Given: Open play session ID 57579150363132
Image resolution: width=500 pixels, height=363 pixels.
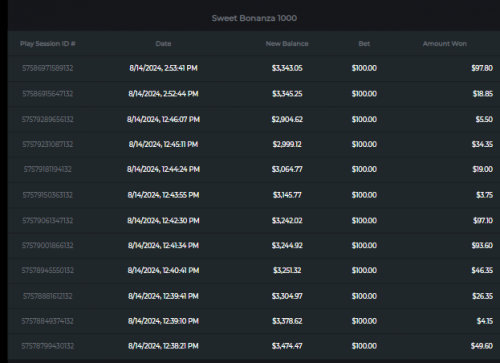Looking at the screenshot, I should click(x=48, y=195).
